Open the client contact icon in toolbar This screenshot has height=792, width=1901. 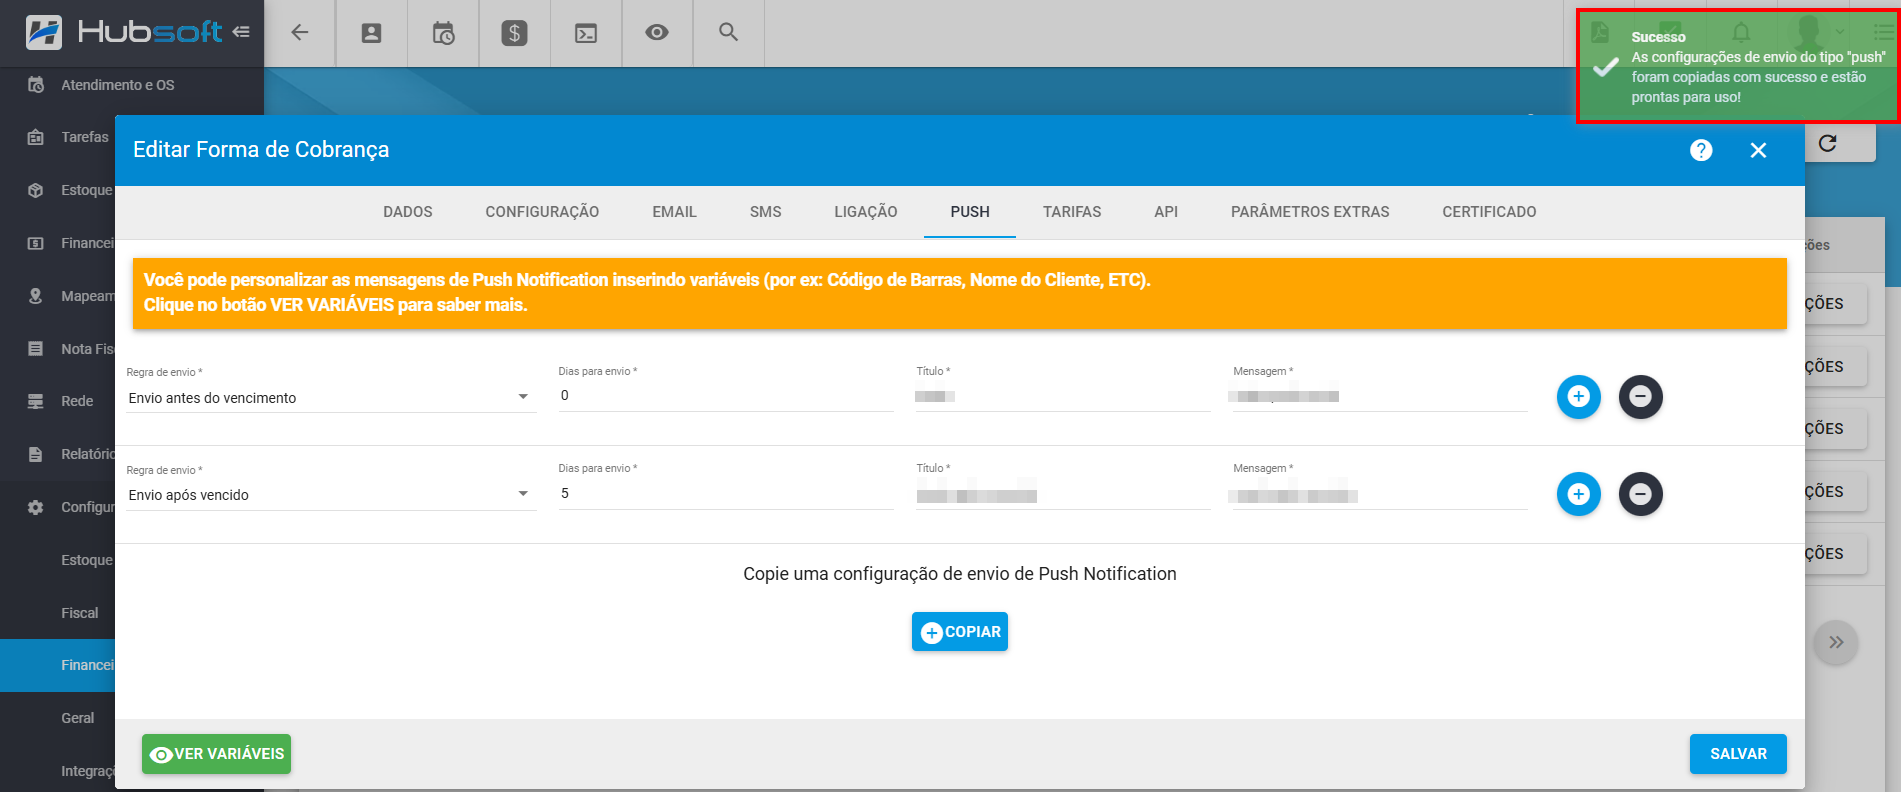[371, 33]
